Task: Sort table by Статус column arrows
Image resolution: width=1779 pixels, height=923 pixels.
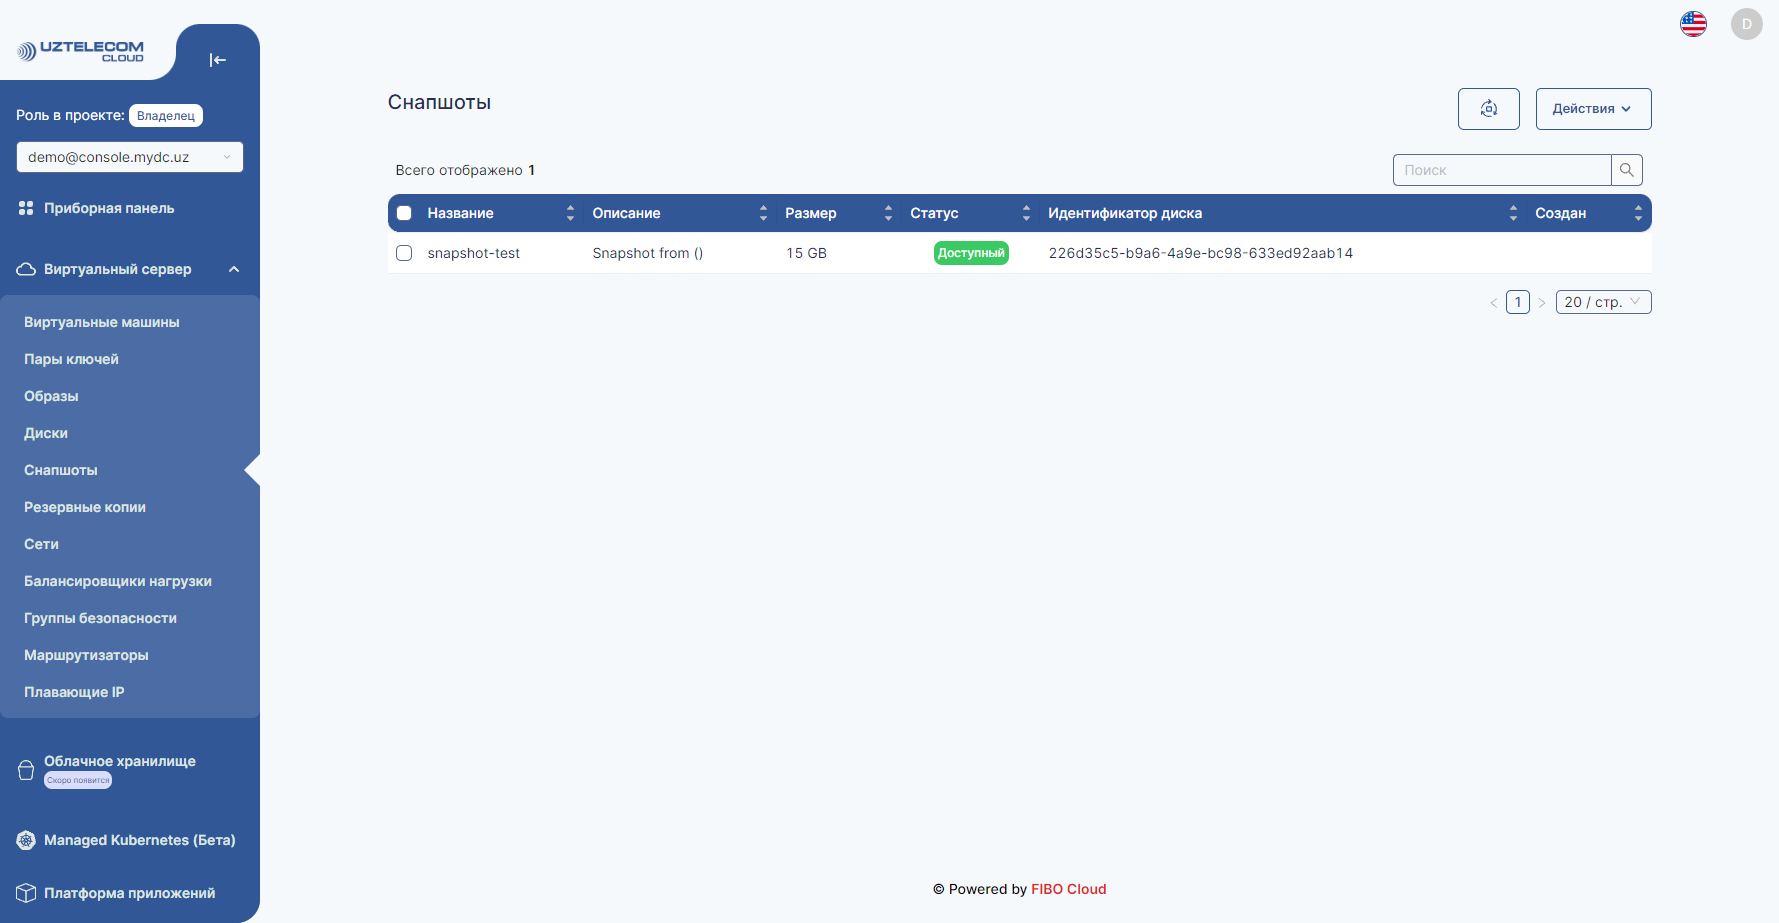Action: tap(1025, 213)
